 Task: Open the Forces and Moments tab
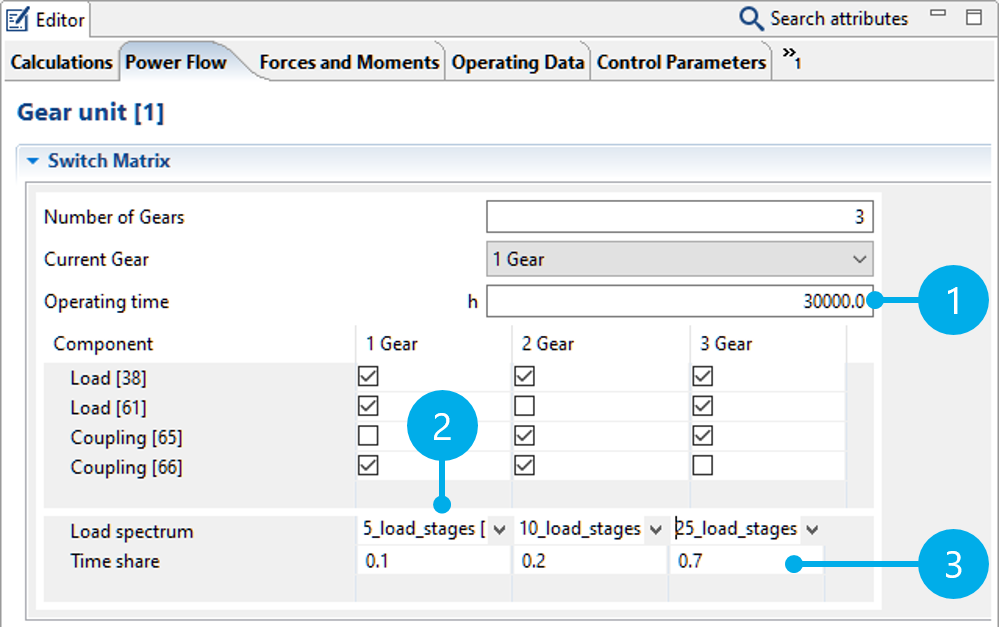coord(348,62)
